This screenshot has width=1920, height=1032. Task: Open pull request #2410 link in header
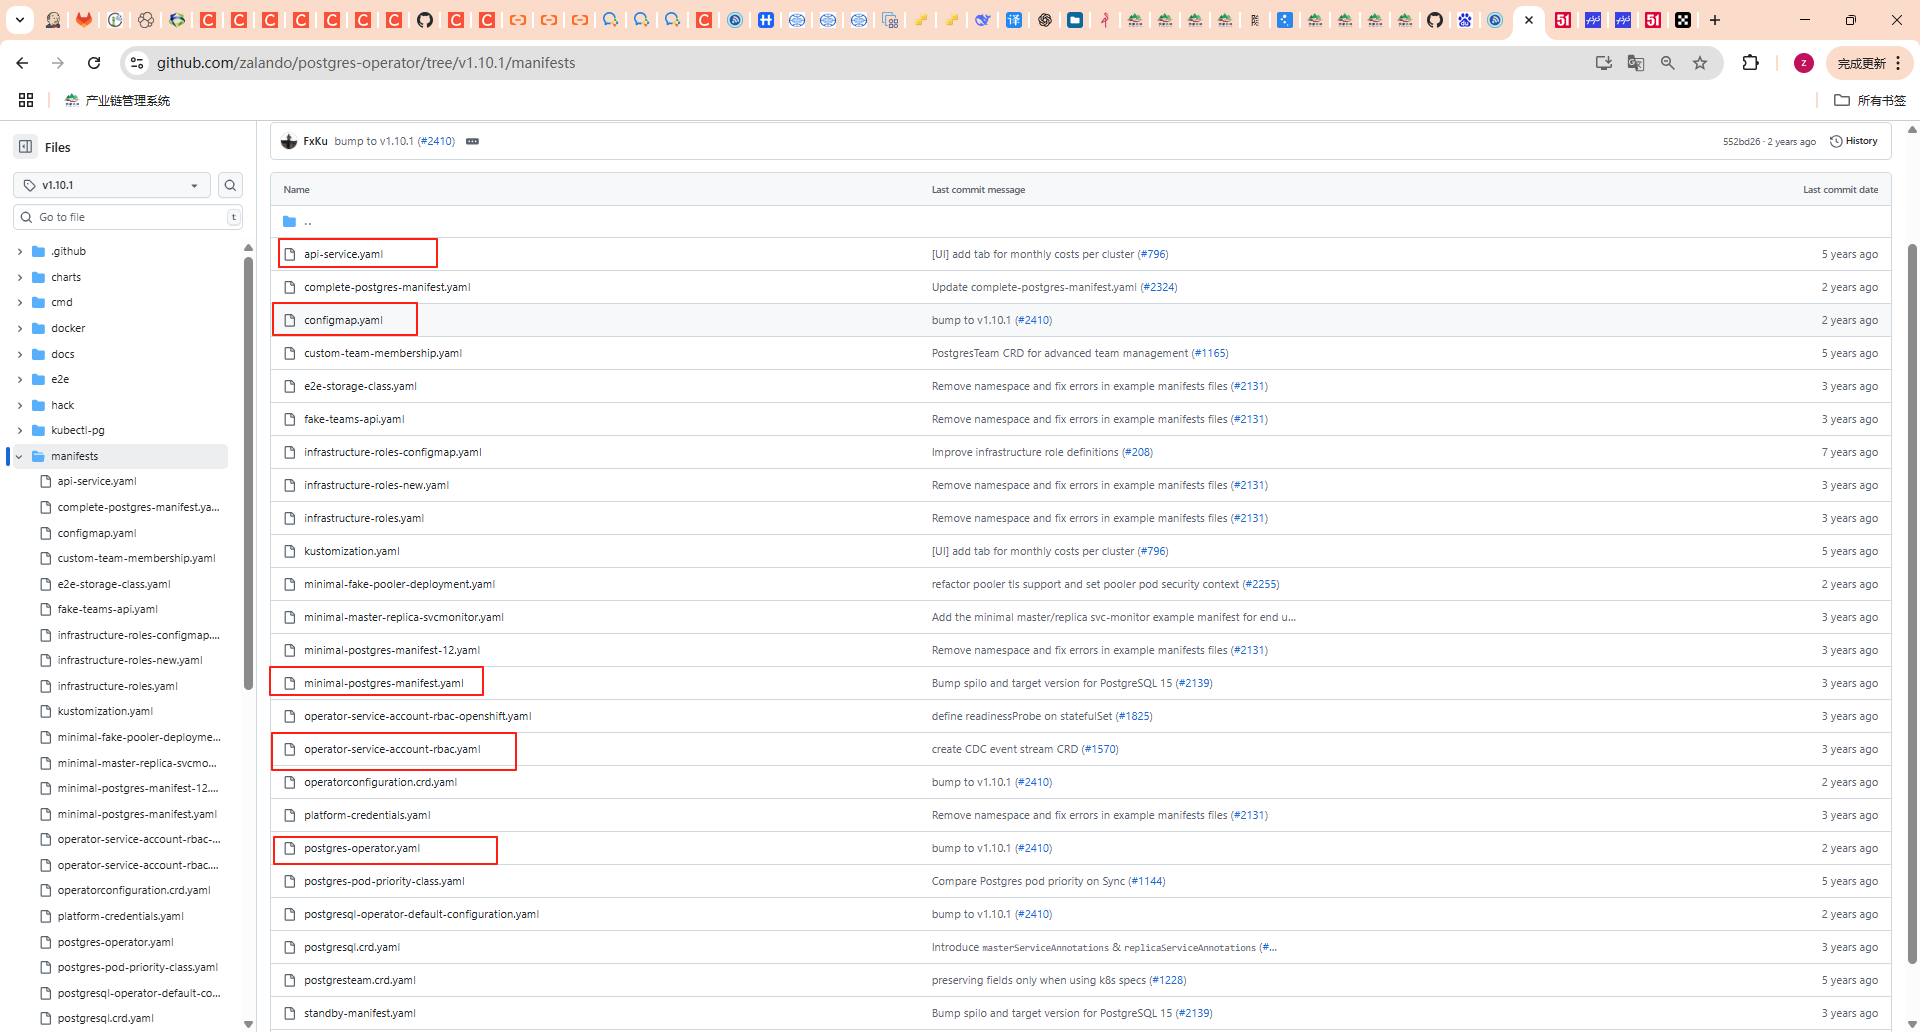438,141
